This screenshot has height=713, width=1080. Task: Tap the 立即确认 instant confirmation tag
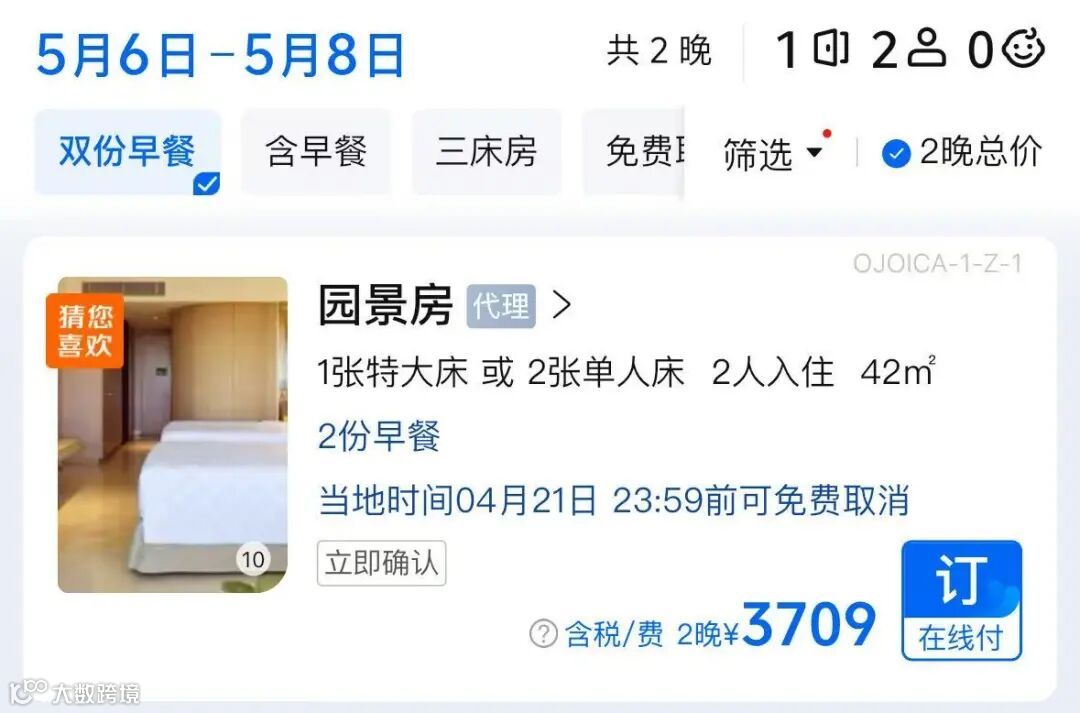point(382,564)
